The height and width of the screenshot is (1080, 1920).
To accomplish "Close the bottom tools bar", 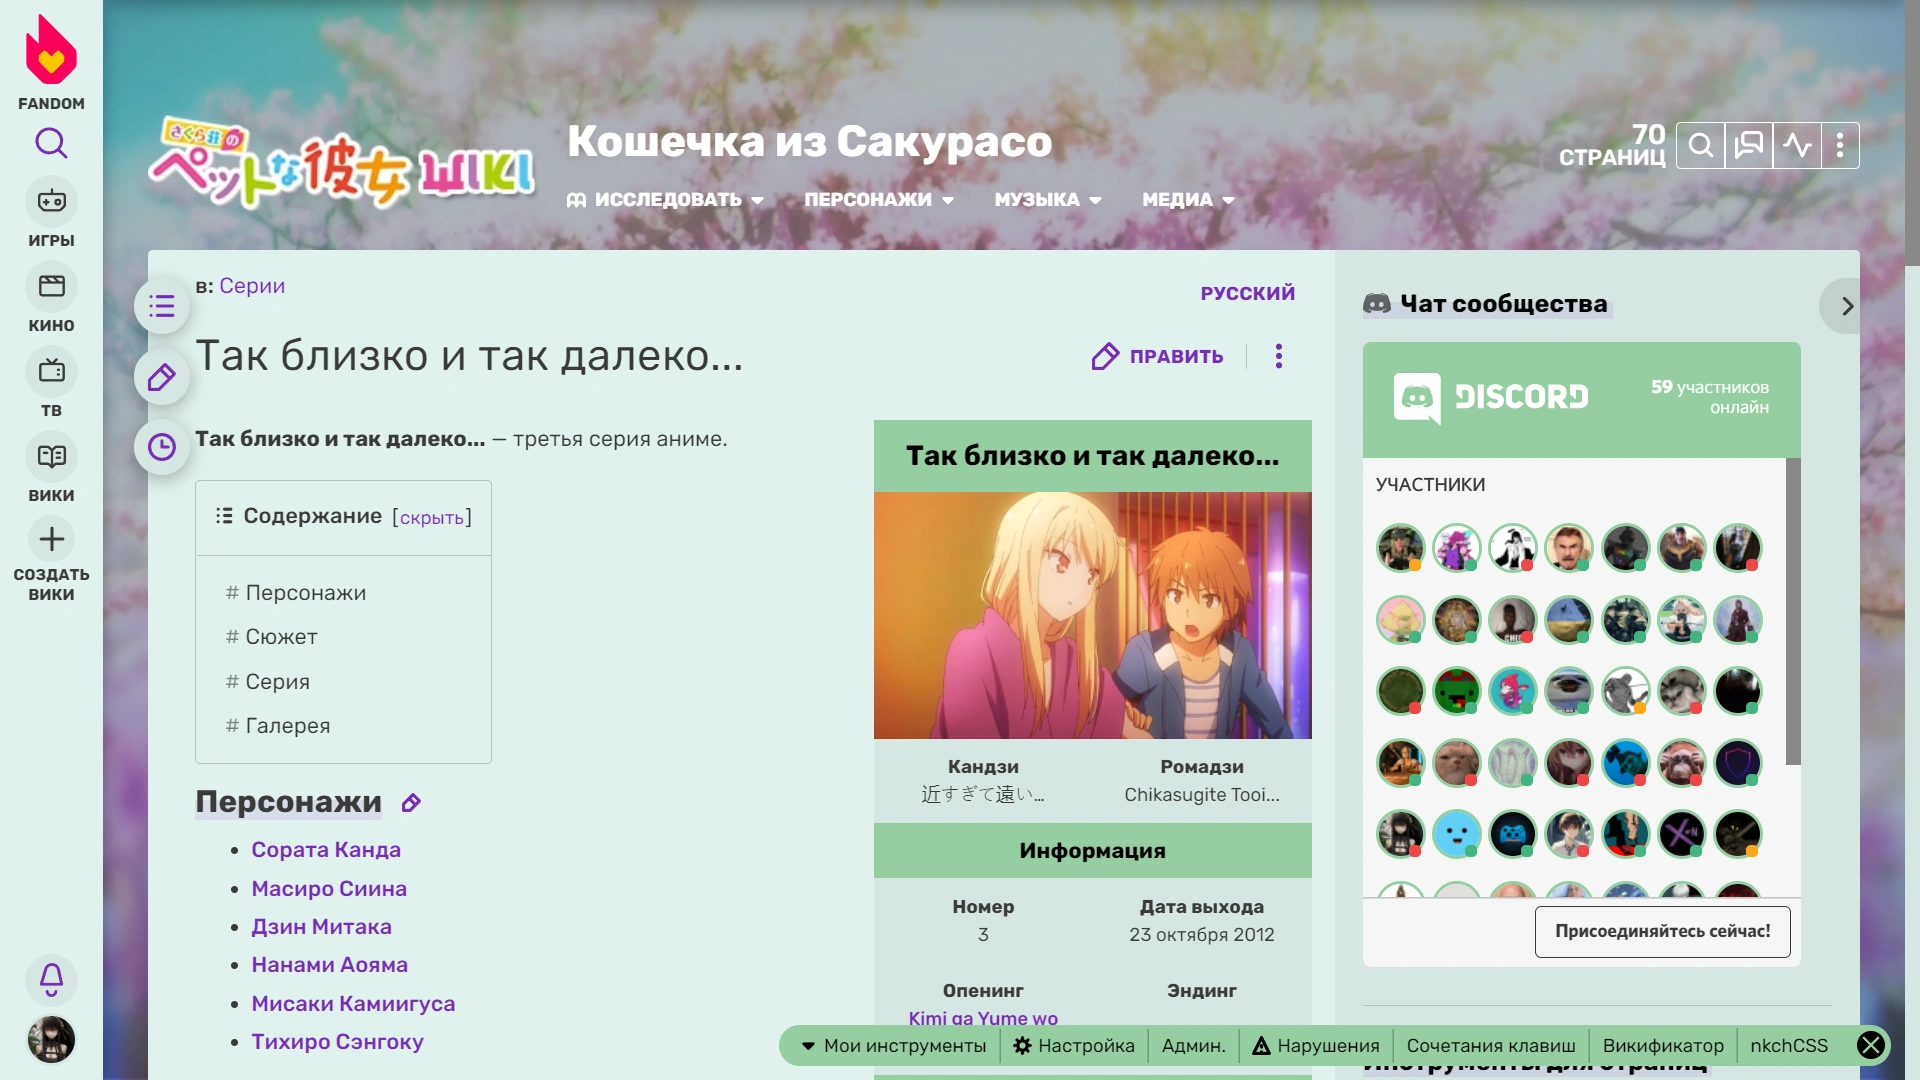I will pyautogui.click(x=1870, y=1045).
